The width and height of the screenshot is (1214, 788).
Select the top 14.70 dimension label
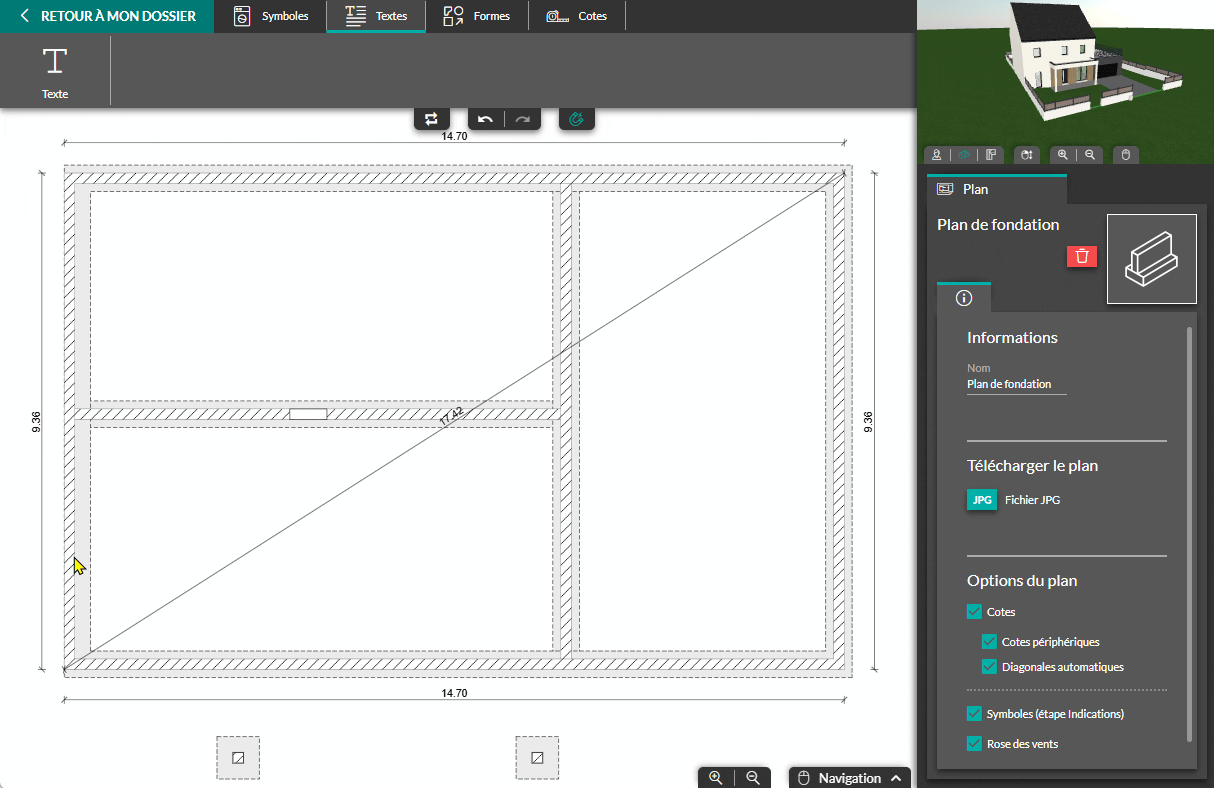click(x=454, y=136)
